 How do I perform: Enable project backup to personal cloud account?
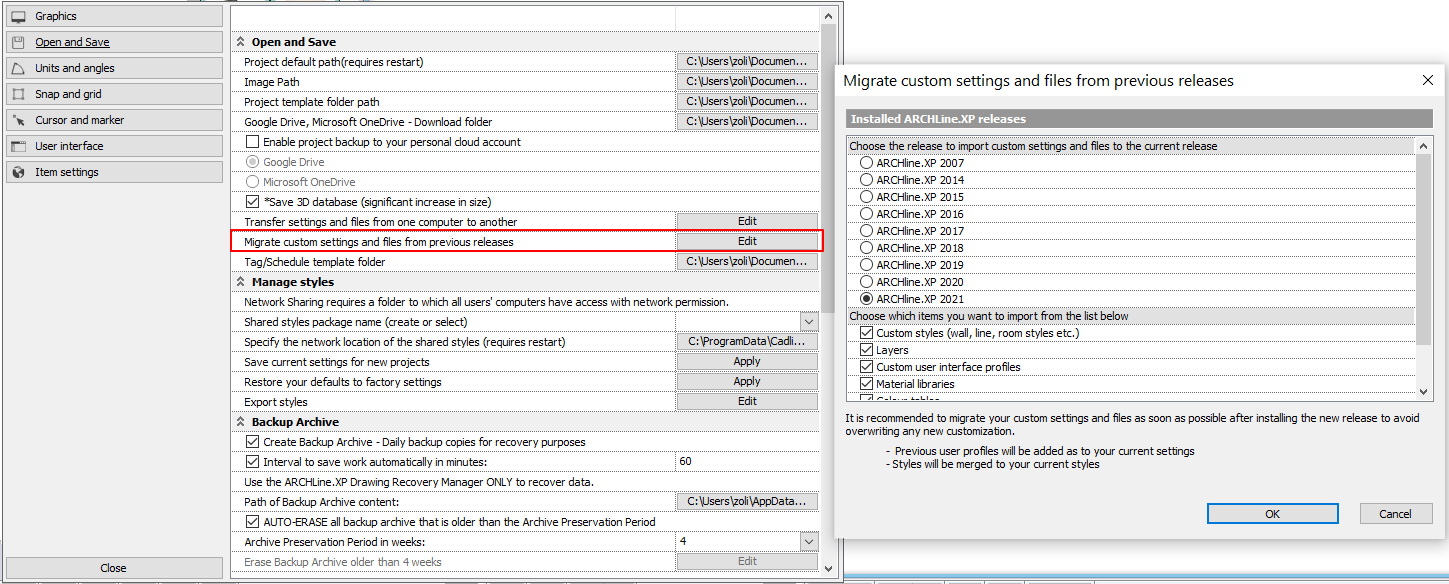(x=252, y=142)
